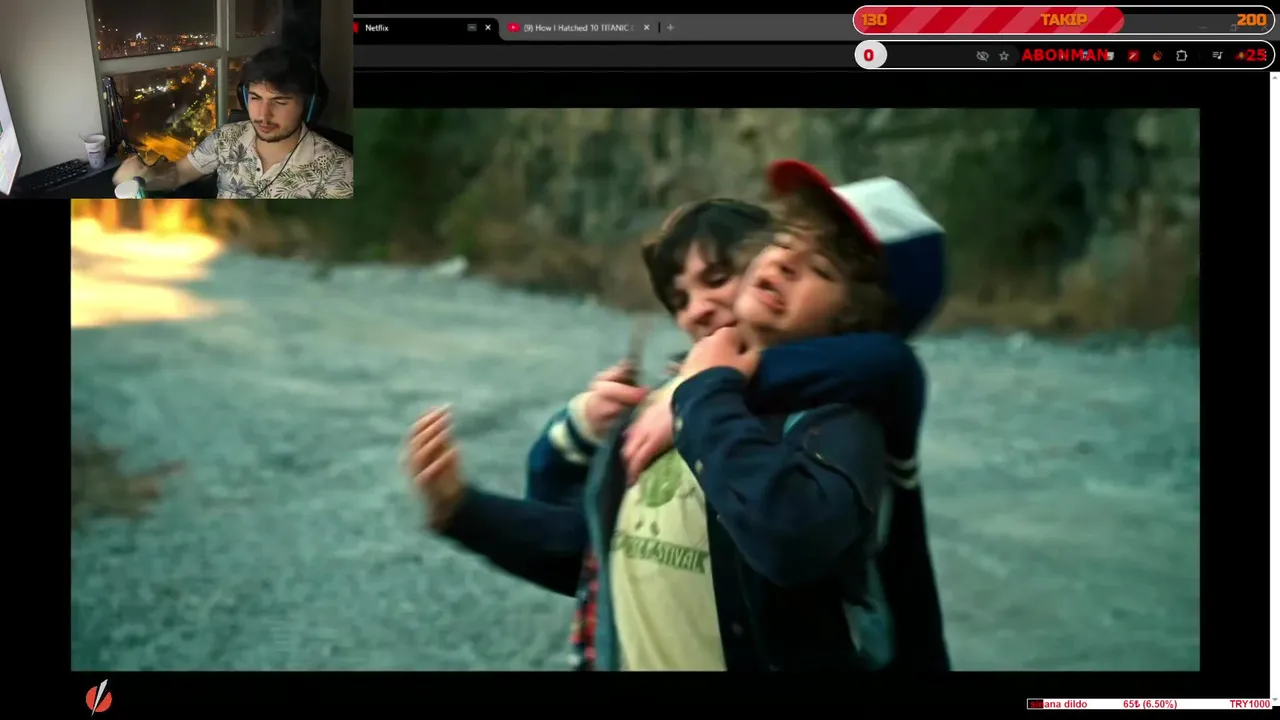This screenshot has height=720, width=1280.
Task: Click the Netflix video to pause playback
Action: [635, 390]
